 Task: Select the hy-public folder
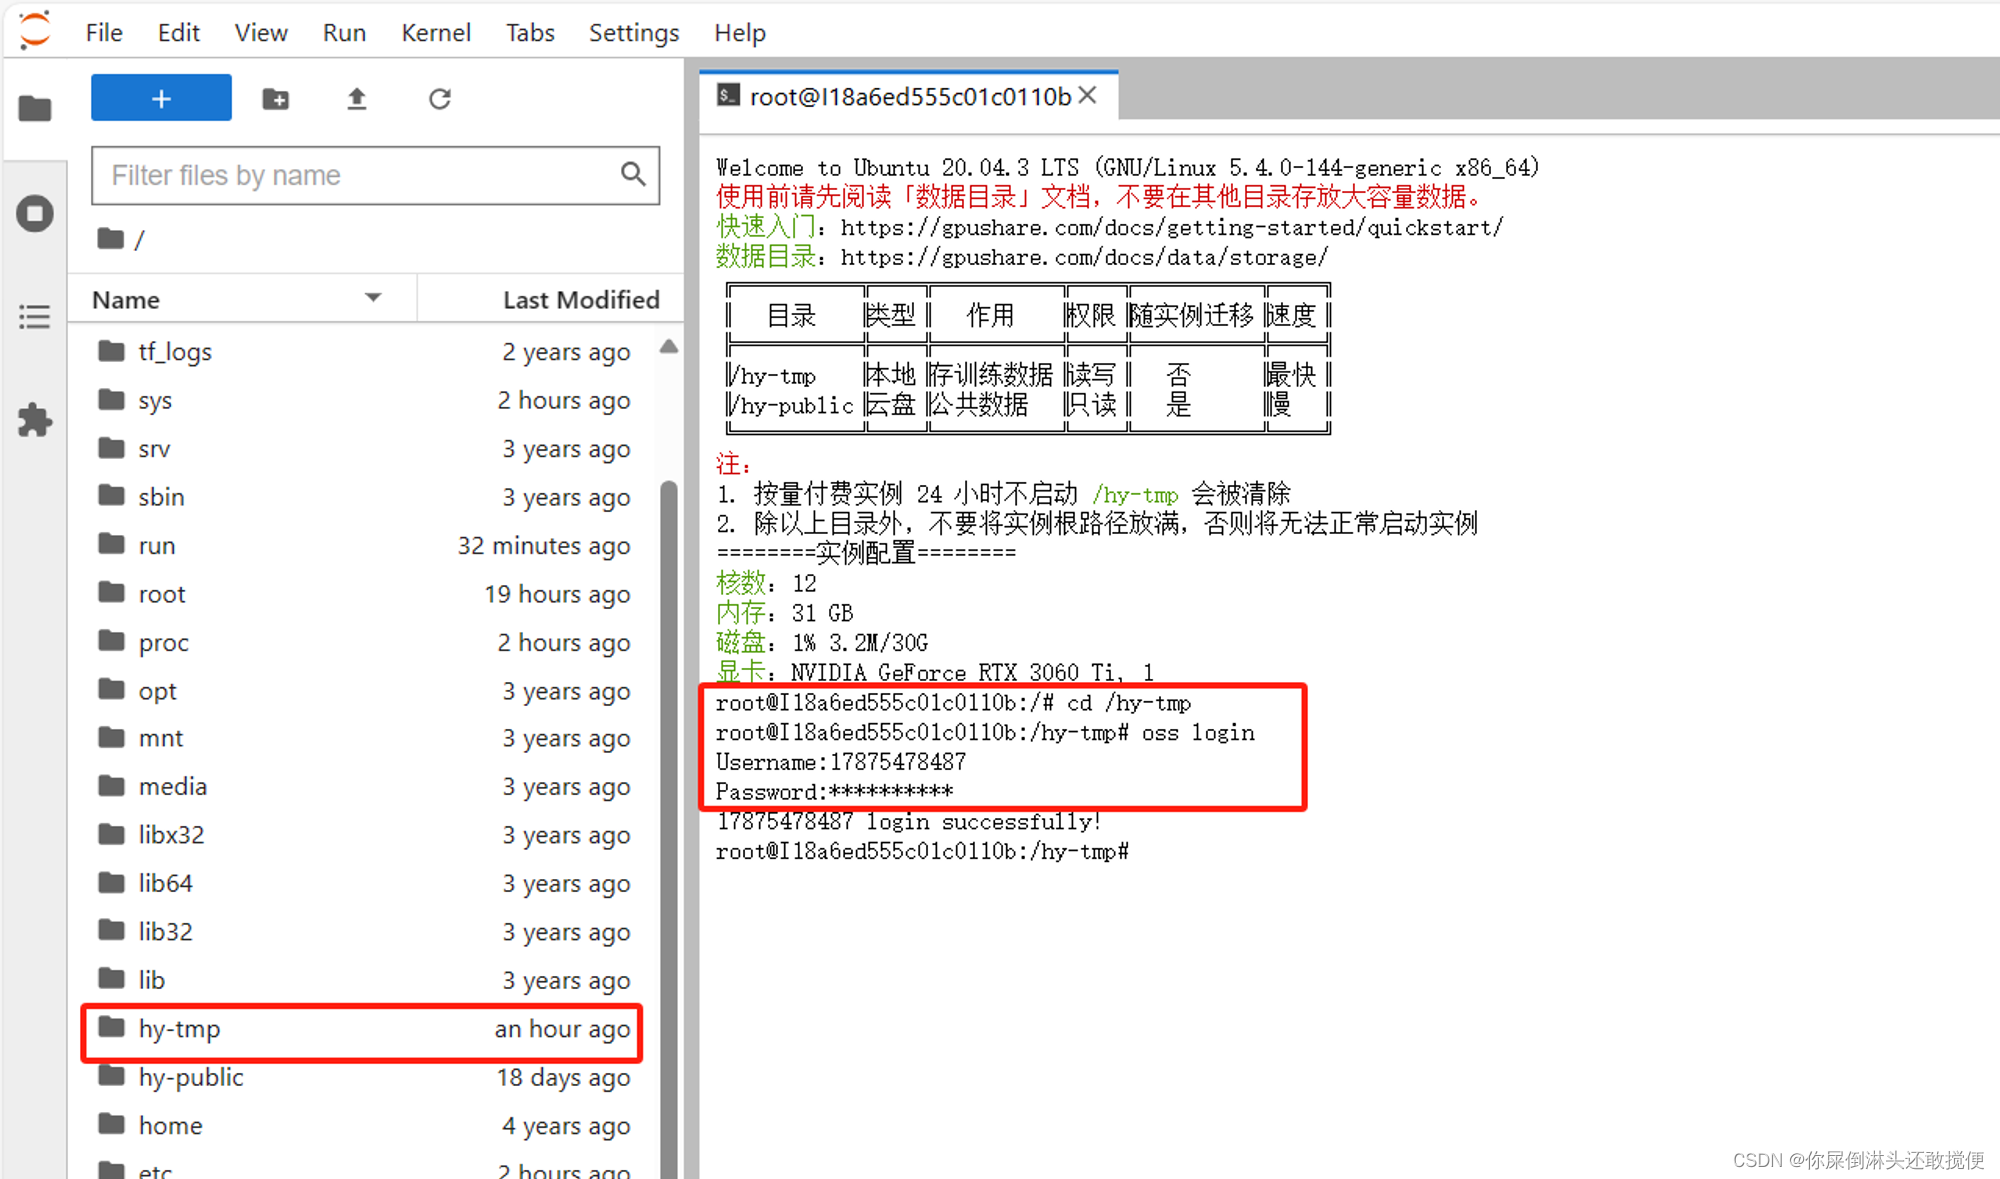click(x=191, y=1077)
